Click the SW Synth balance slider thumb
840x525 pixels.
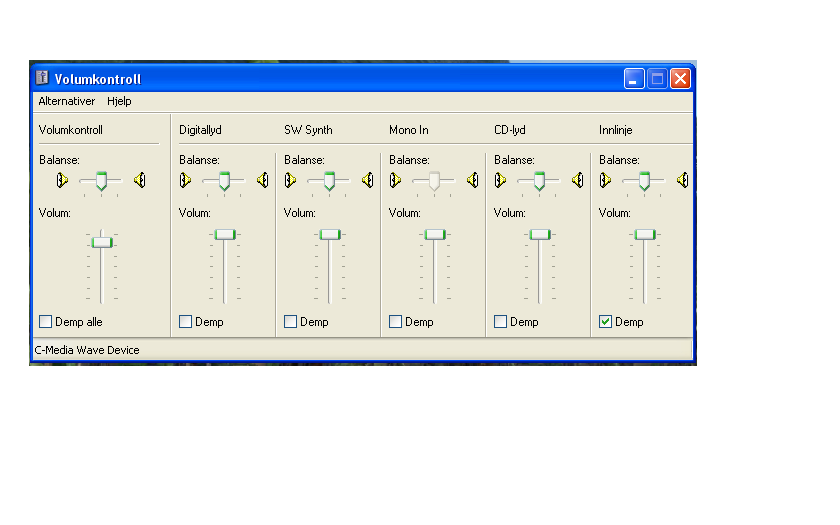pyautogui.click(x=329, y=181)
